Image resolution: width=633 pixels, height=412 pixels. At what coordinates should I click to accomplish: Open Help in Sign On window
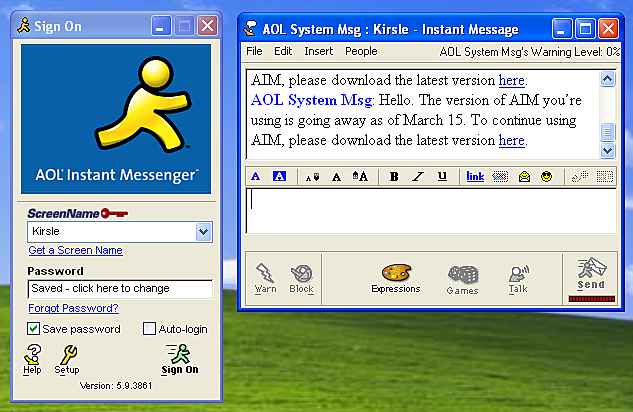point(32,360)
